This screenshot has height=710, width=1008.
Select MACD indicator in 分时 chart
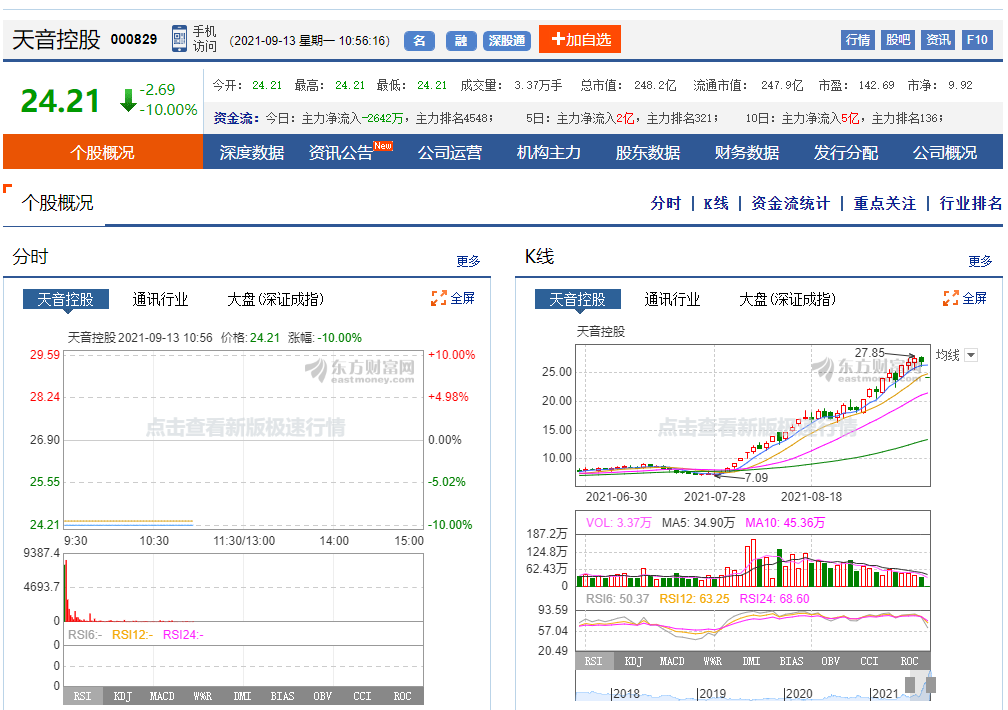coord(162,696)
